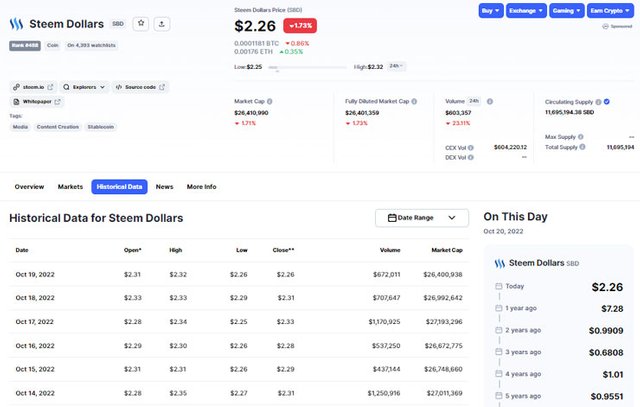Screen dimensions: 640x407
Task: Select the Oct 19, 2022 date cell
Action: (35, 274)
